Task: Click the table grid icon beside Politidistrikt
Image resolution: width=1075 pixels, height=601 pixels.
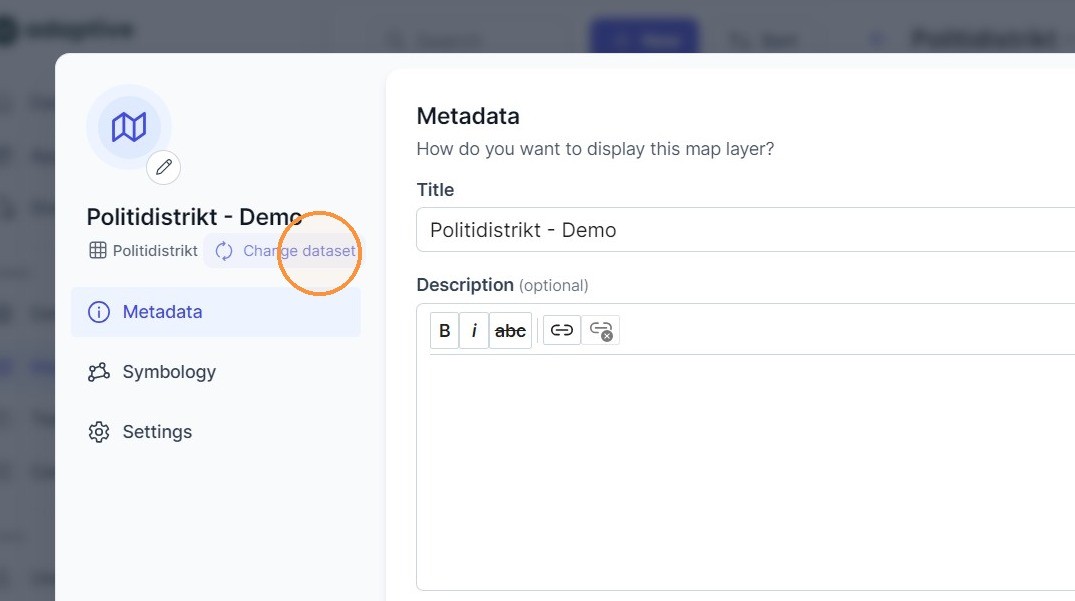Action: pyautogui.click(x=97, y=251)
